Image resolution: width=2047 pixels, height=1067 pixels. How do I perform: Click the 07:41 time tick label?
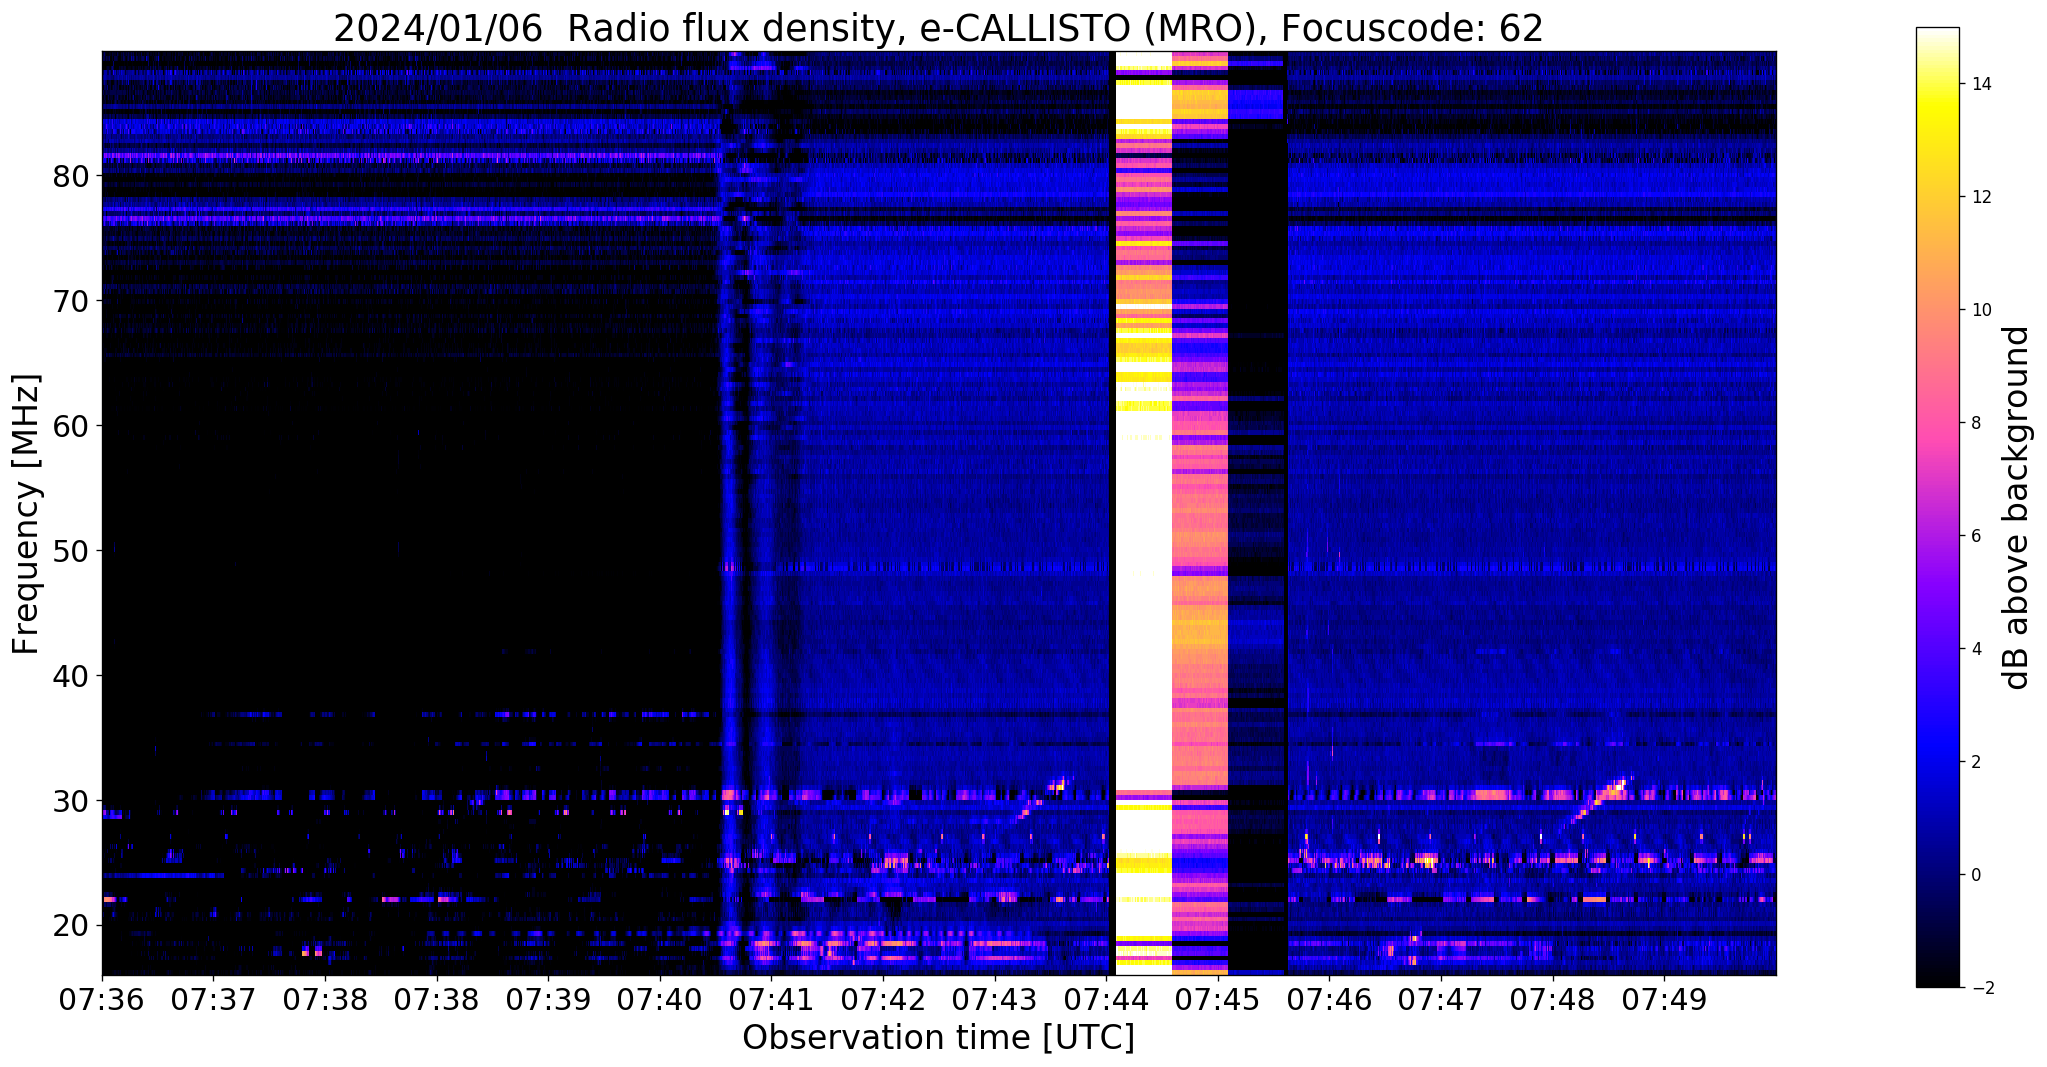tap(771, 999)
